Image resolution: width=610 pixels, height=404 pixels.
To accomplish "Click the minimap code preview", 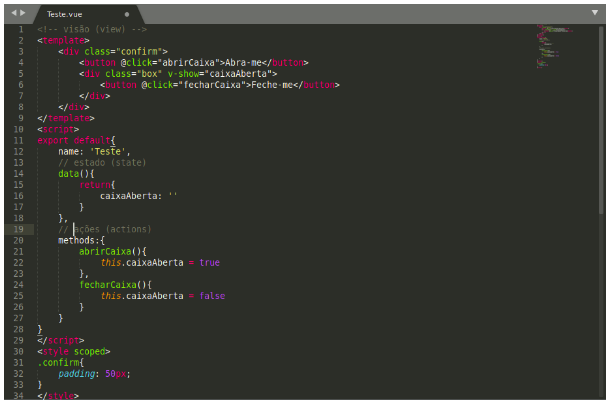I will (x=554, y=46).
